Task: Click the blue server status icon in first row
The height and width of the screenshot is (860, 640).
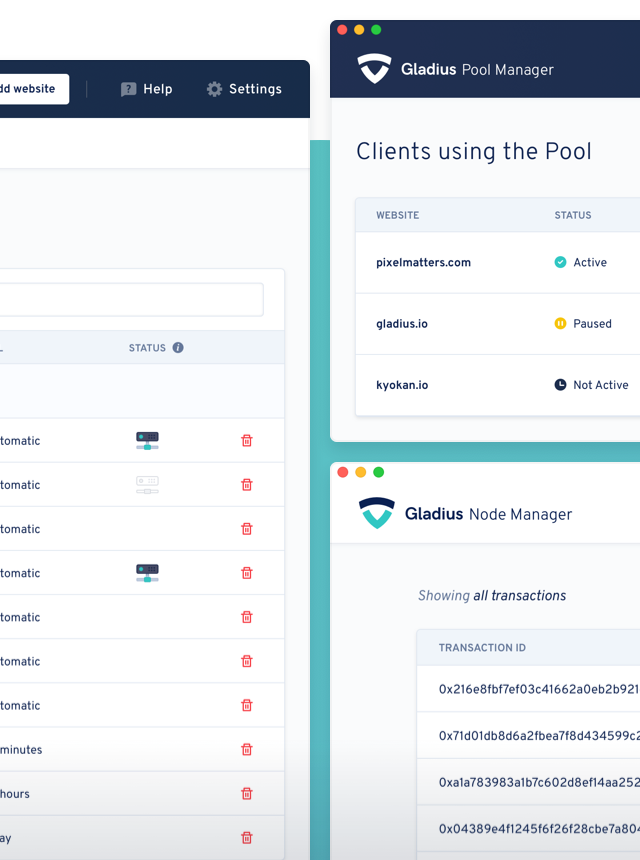Action: [x=147, y=441]
